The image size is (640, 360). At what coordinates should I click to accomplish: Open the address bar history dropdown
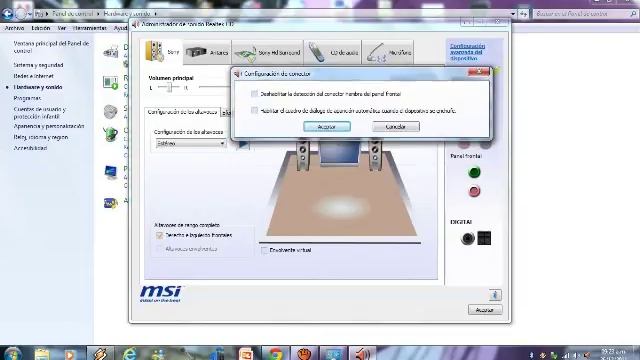513,14
